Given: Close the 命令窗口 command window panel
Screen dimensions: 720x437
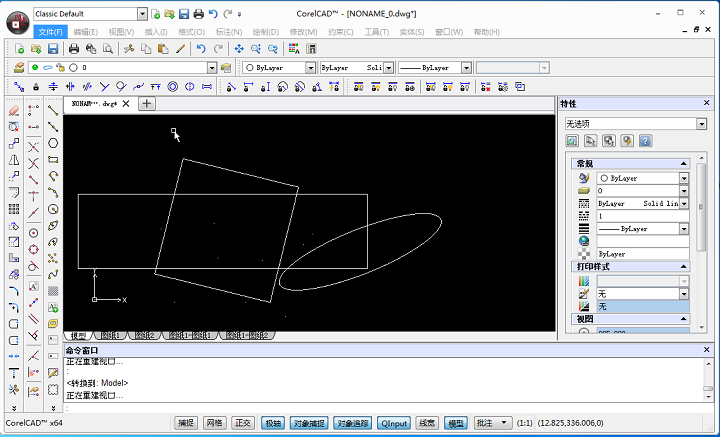Looking at the screenshot, I should coord(706,350).
